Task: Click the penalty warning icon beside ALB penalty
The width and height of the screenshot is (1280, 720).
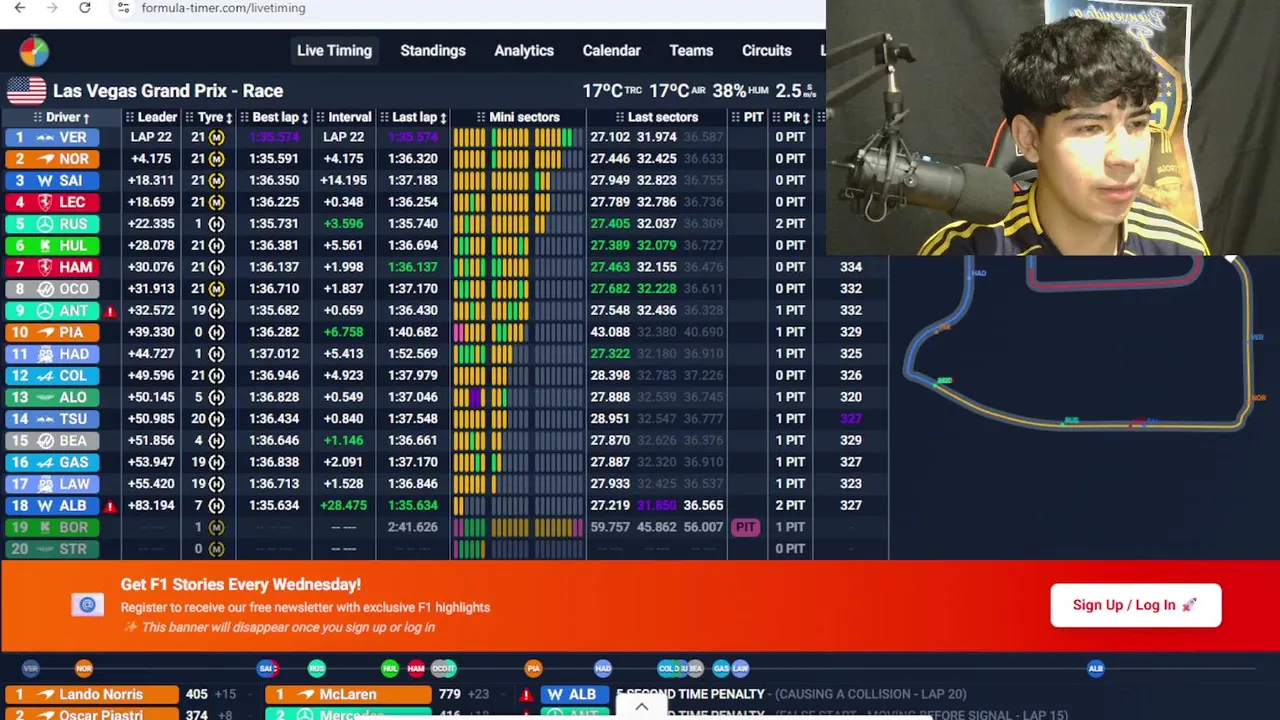Action: tap(526, 694)
